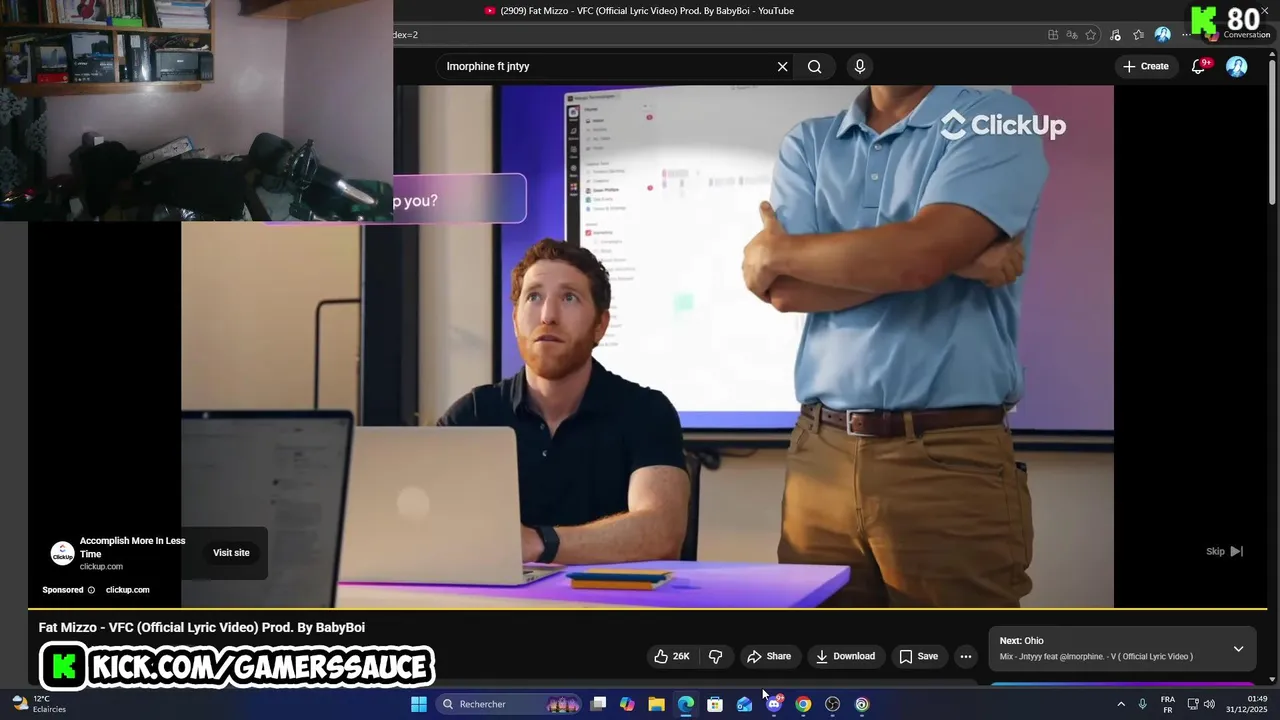The image size is (1280, 720).
Task: Open the clickup.com sponsored link
Action: point(127,590)
